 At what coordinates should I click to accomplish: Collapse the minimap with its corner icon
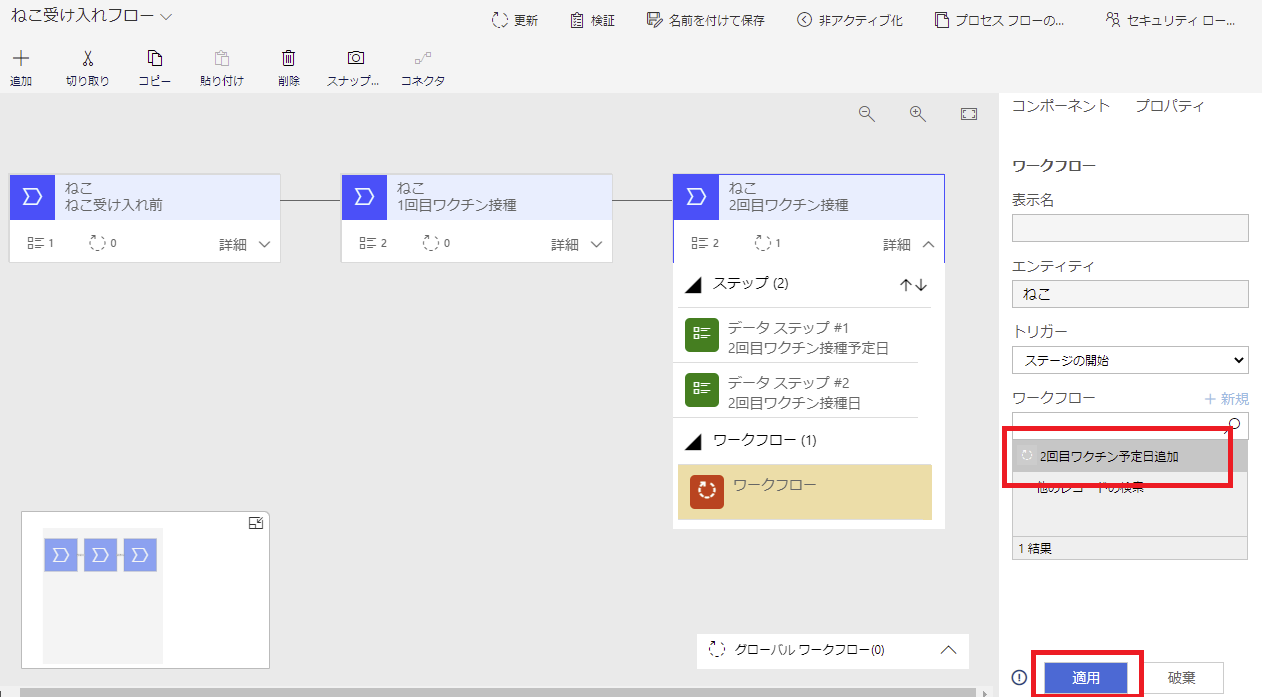click(256, 523)
